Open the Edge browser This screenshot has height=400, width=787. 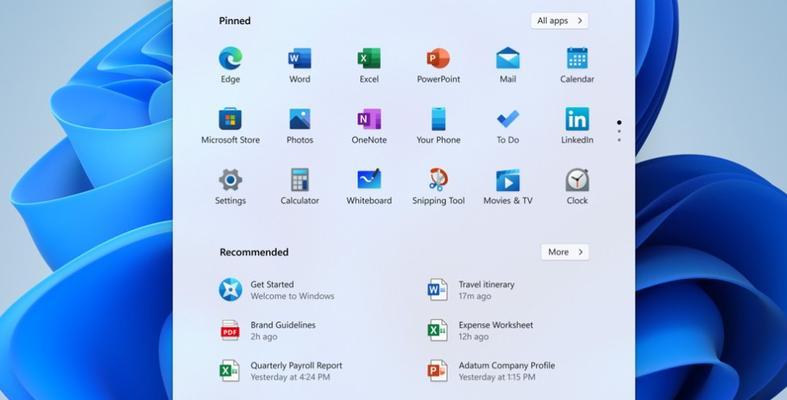pyautogui.click(x=230, y=65)
